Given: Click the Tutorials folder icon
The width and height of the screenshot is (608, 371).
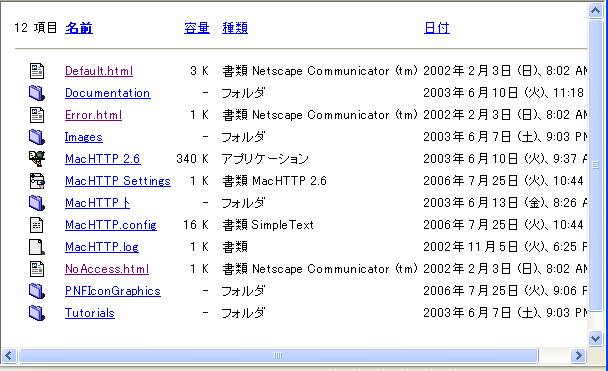Looking at the screenshot, I should tap(37, 313).
